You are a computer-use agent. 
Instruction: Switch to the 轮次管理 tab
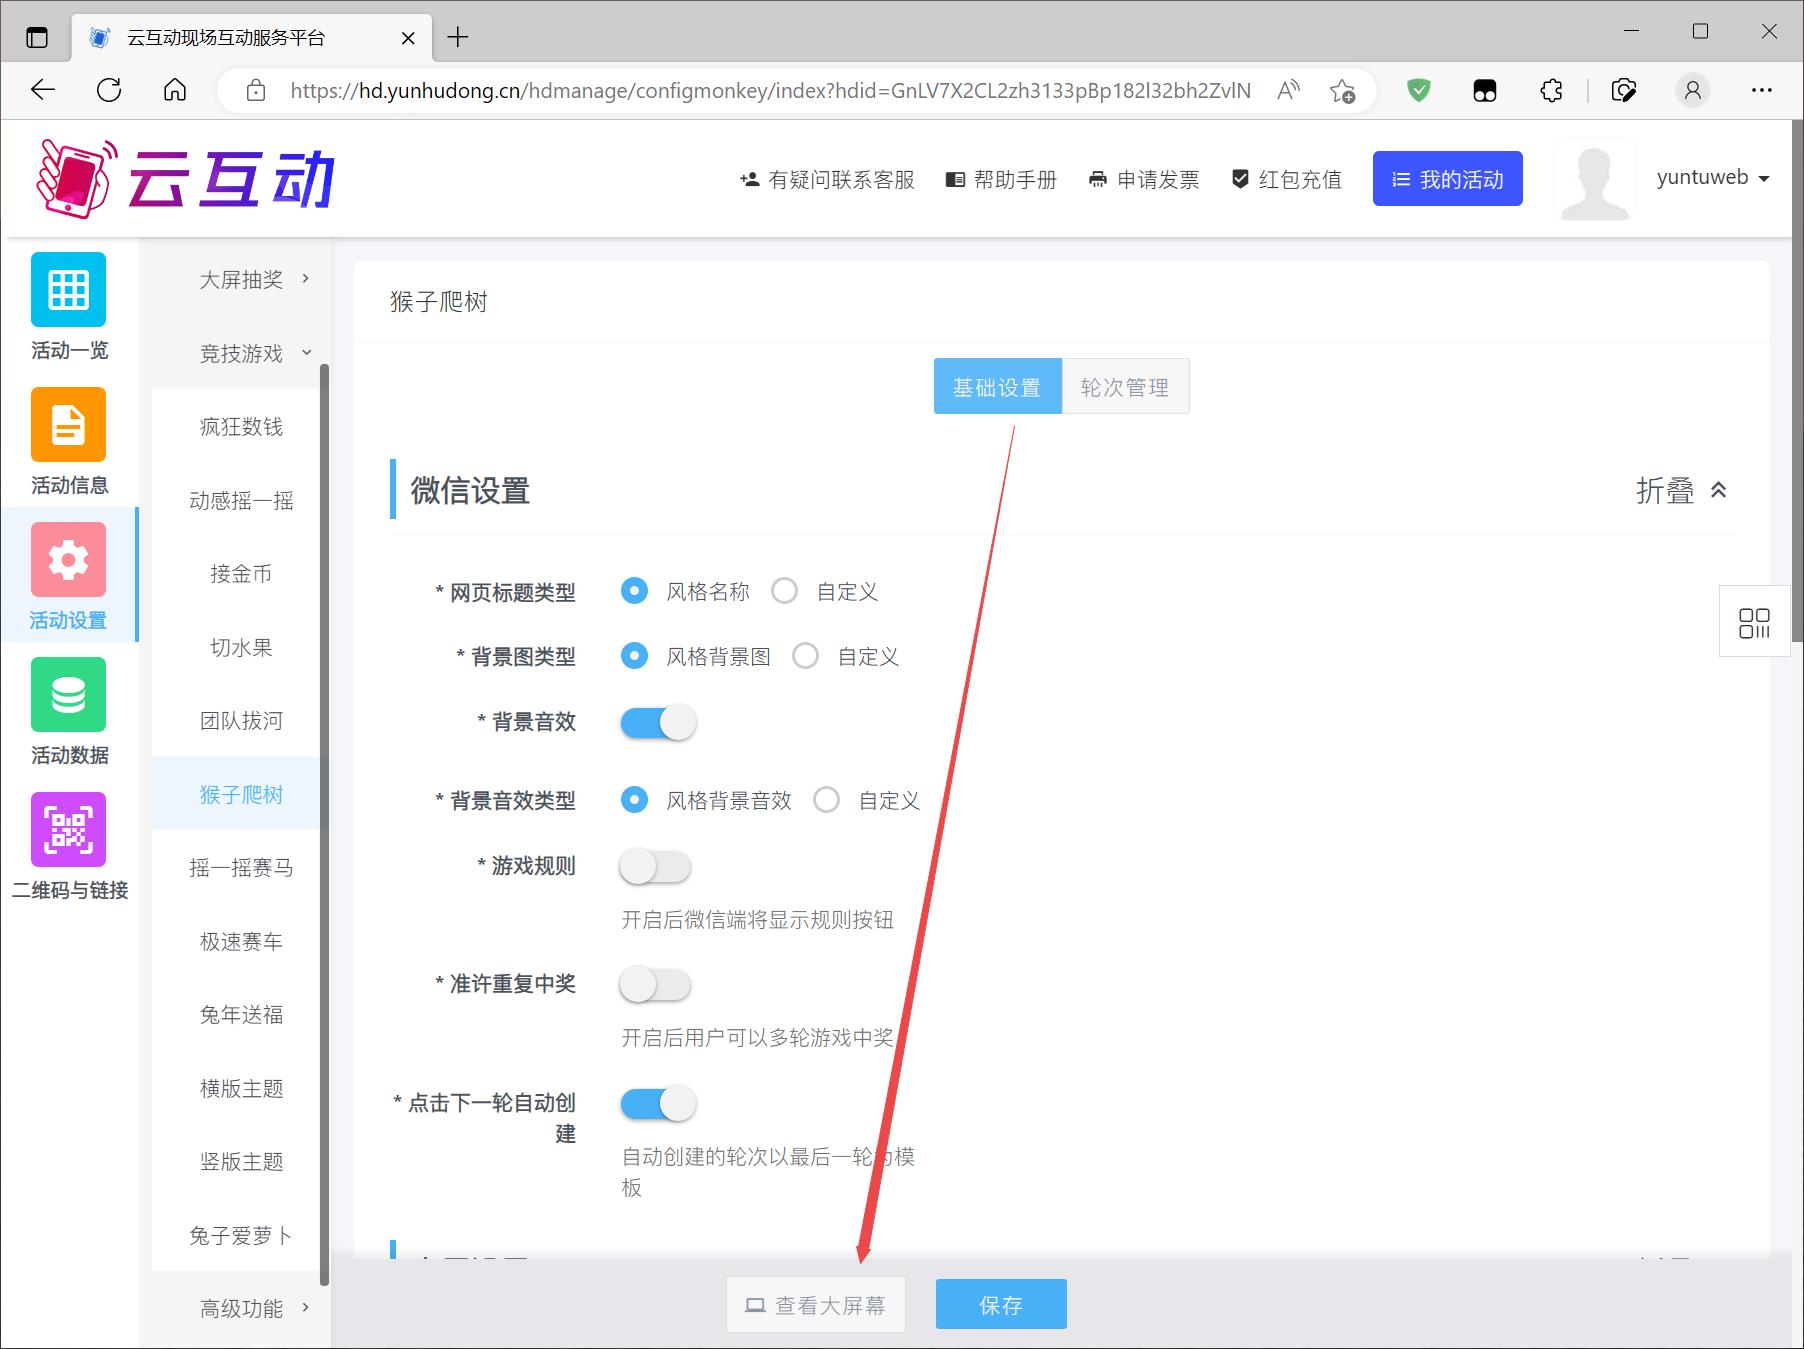[1125, 386]
